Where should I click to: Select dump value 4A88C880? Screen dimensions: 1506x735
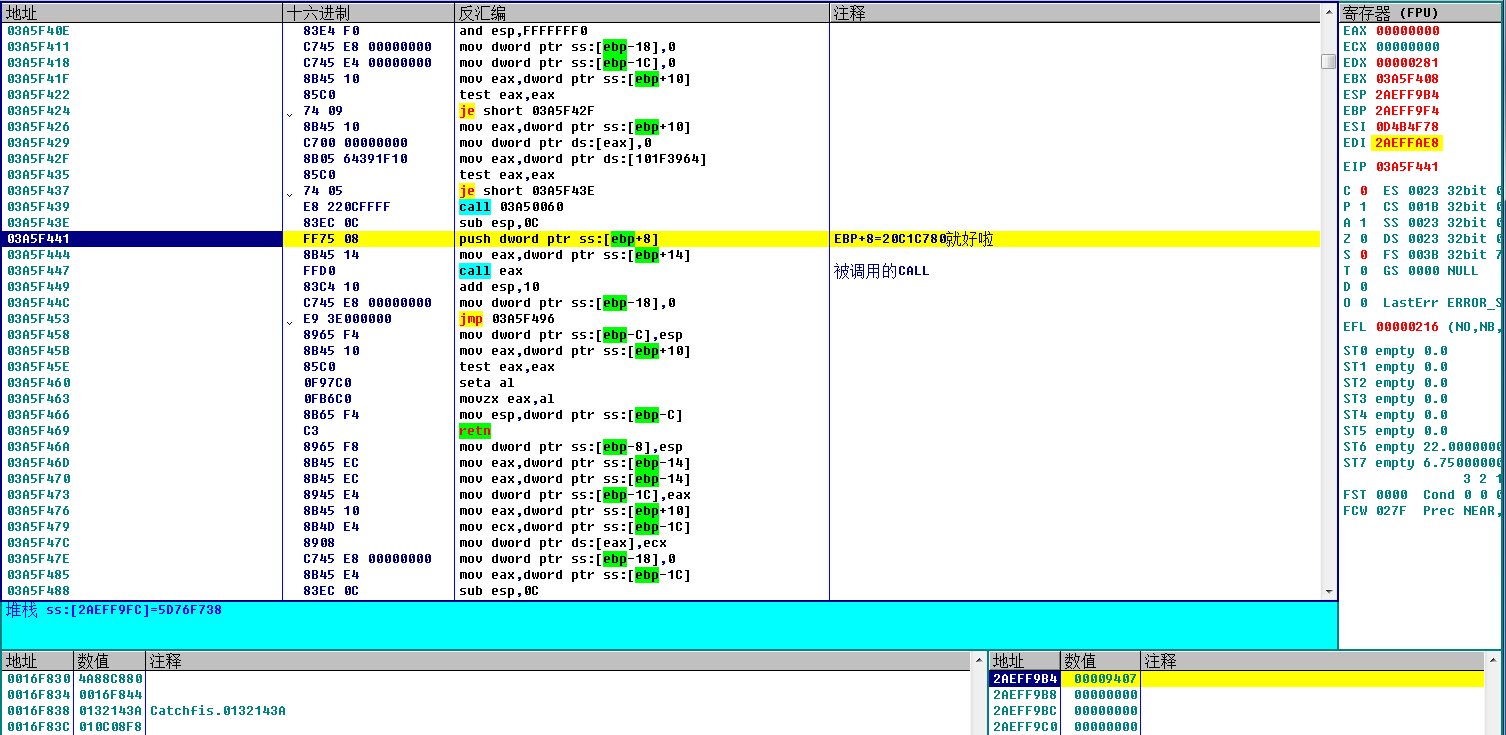[x=110, y=679]
